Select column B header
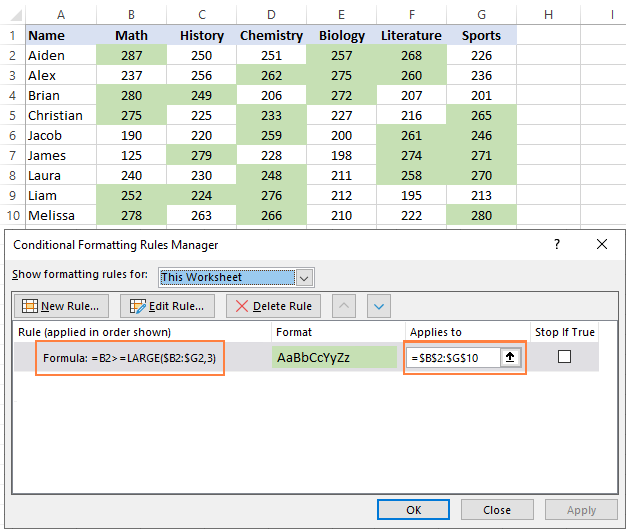The height and width of the screenshot is (529, 626). click(x=131, y=13)
